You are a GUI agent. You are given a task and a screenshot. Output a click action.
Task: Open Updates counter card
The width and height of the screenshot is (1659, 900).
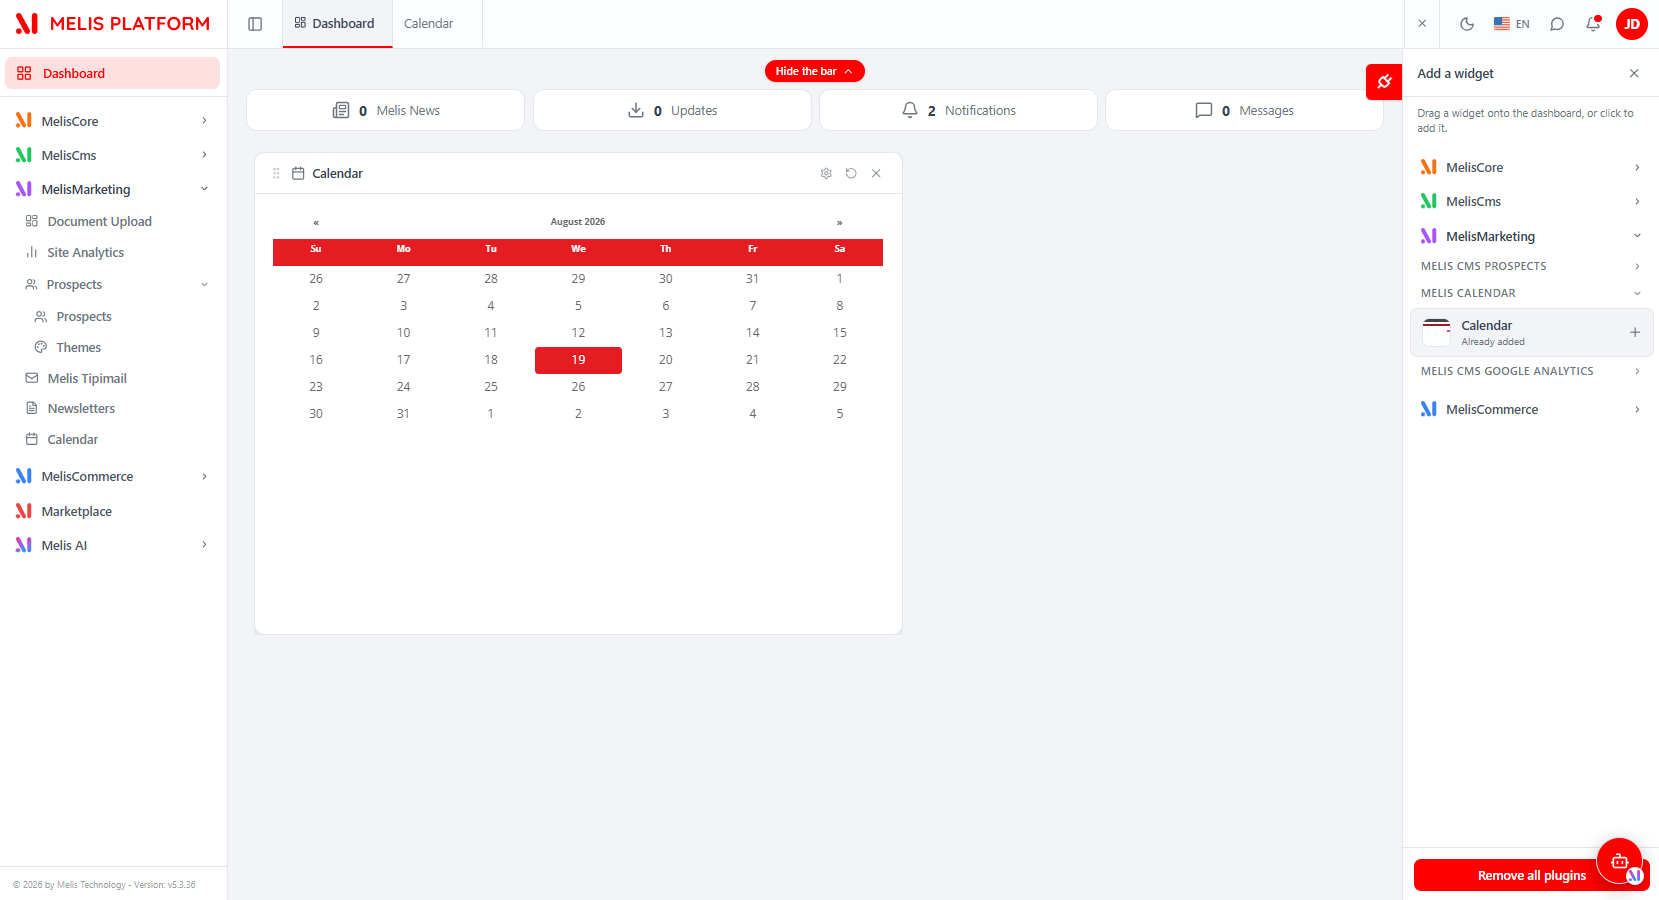[x=672, y=110]
